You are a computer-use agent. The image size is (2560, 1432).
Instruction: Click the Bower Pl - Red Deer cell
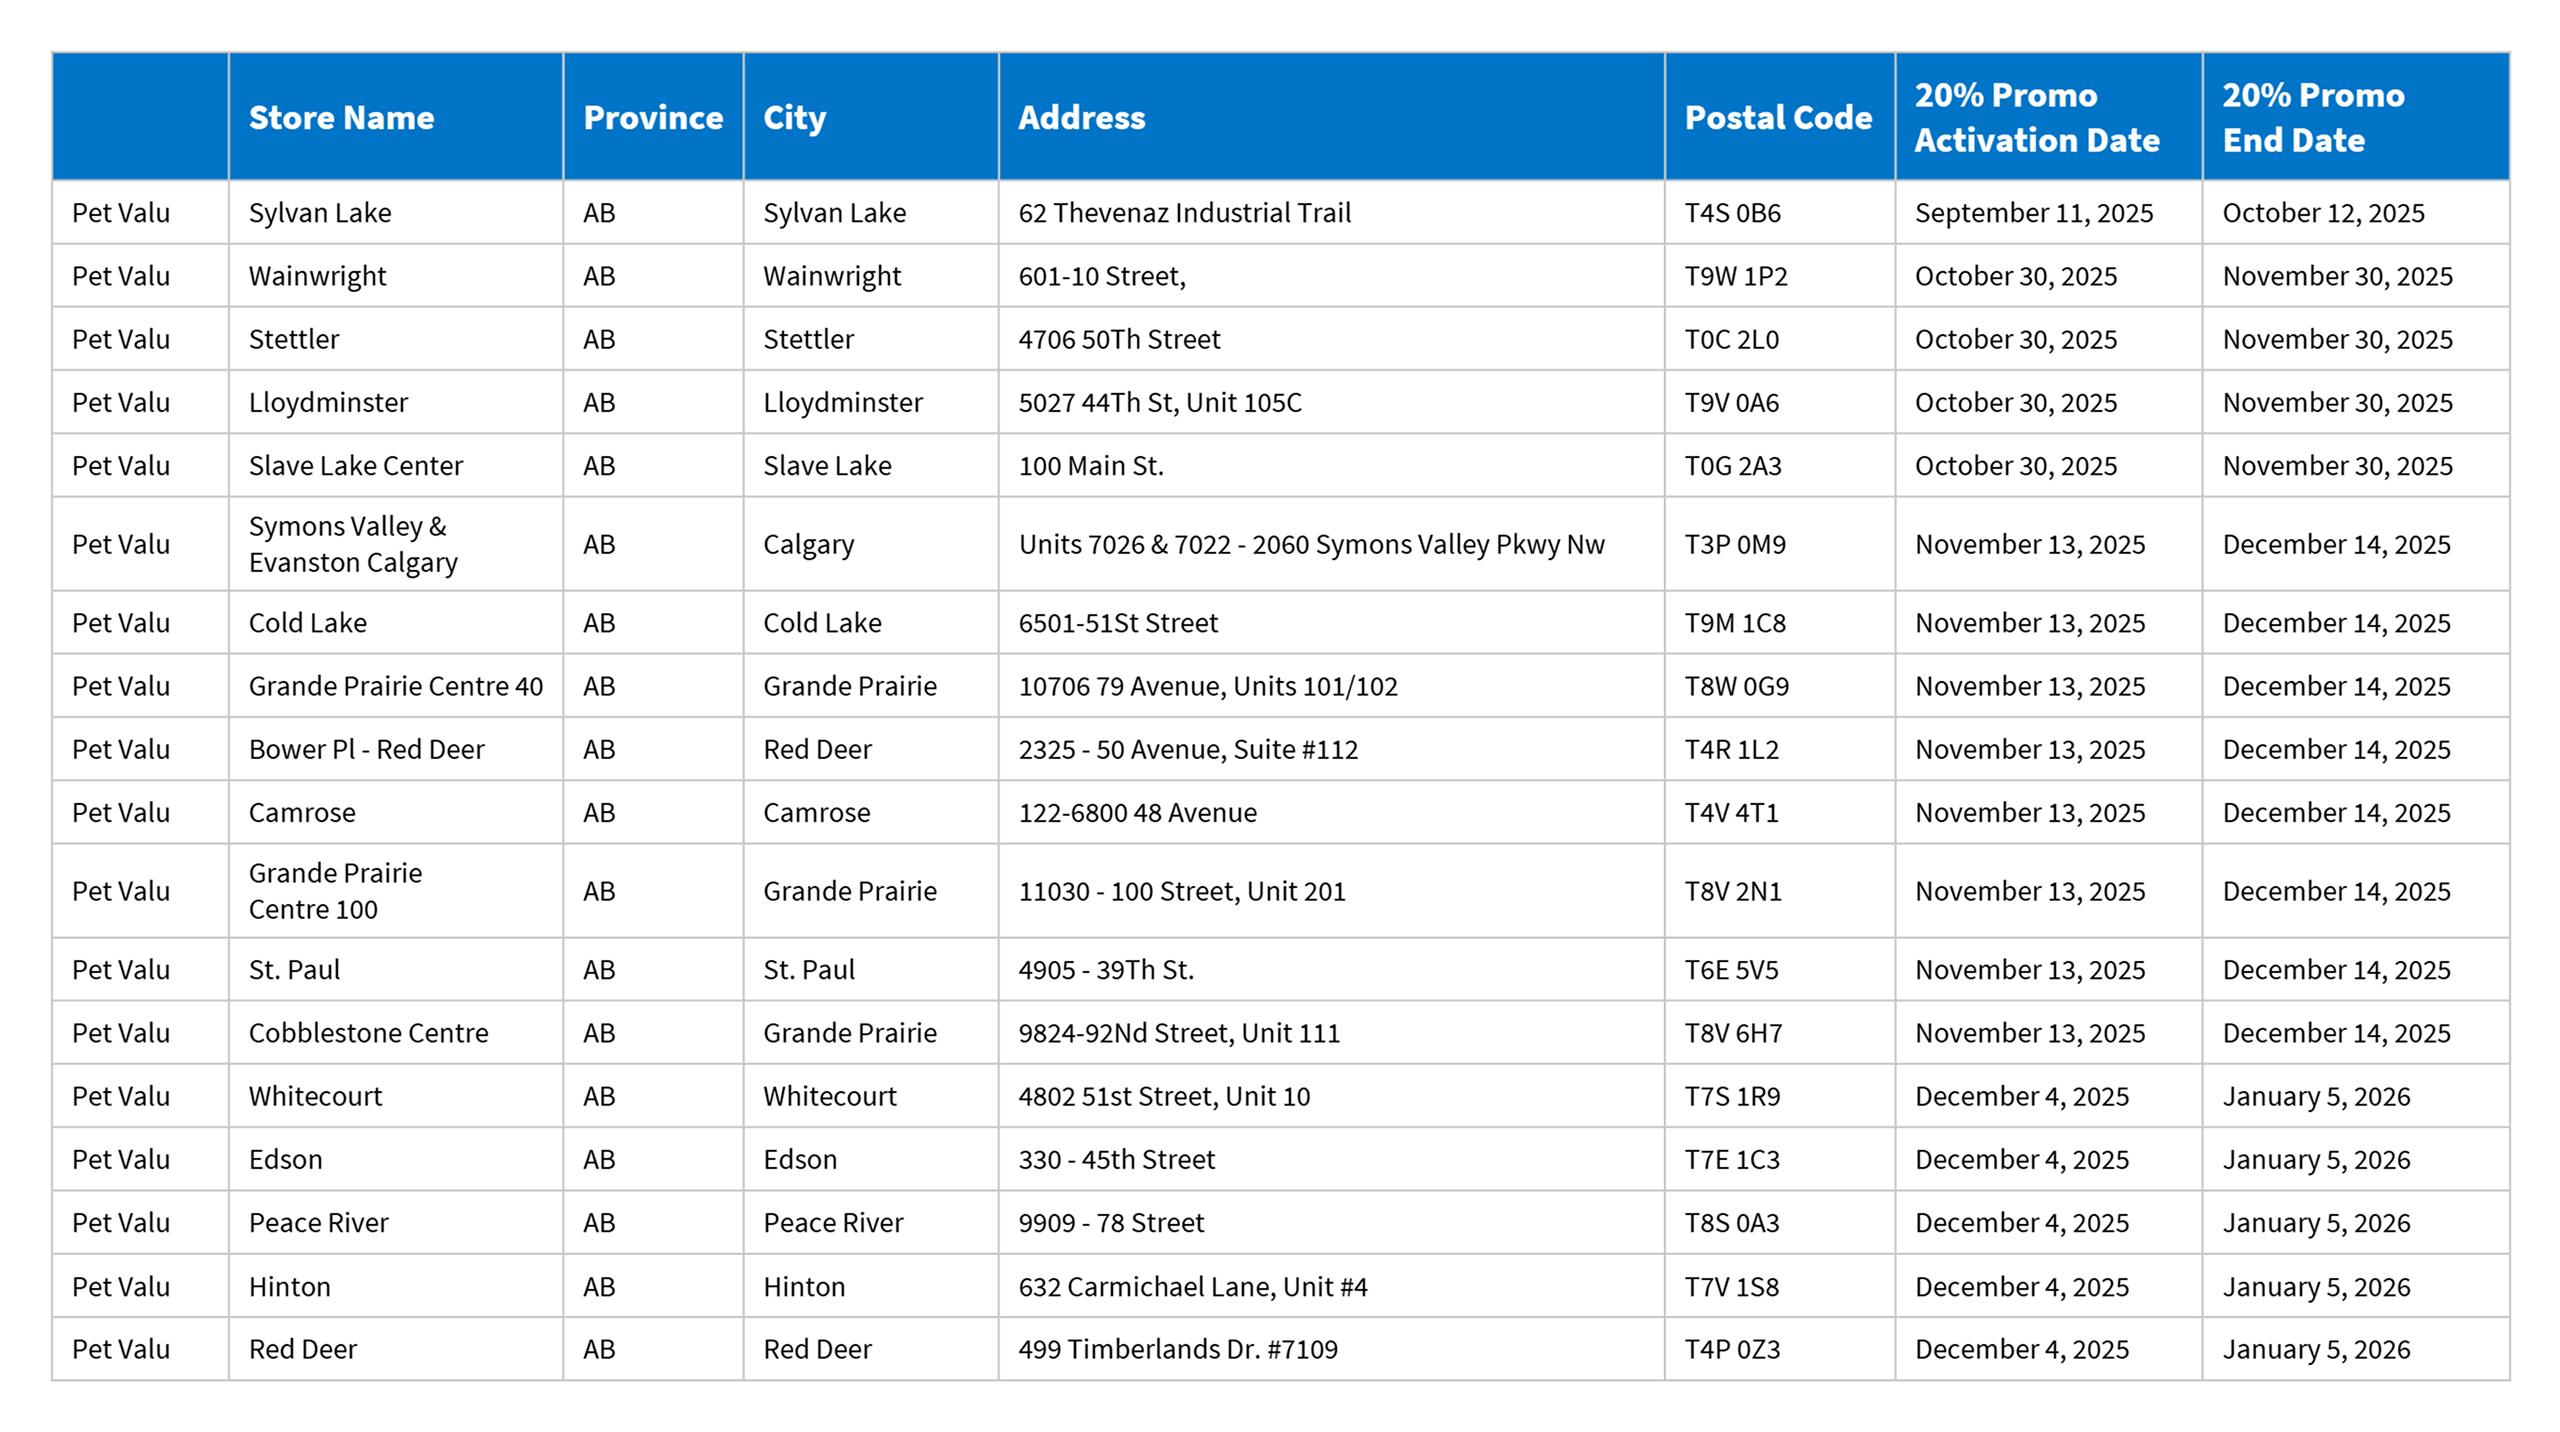(x=366, y=750)
